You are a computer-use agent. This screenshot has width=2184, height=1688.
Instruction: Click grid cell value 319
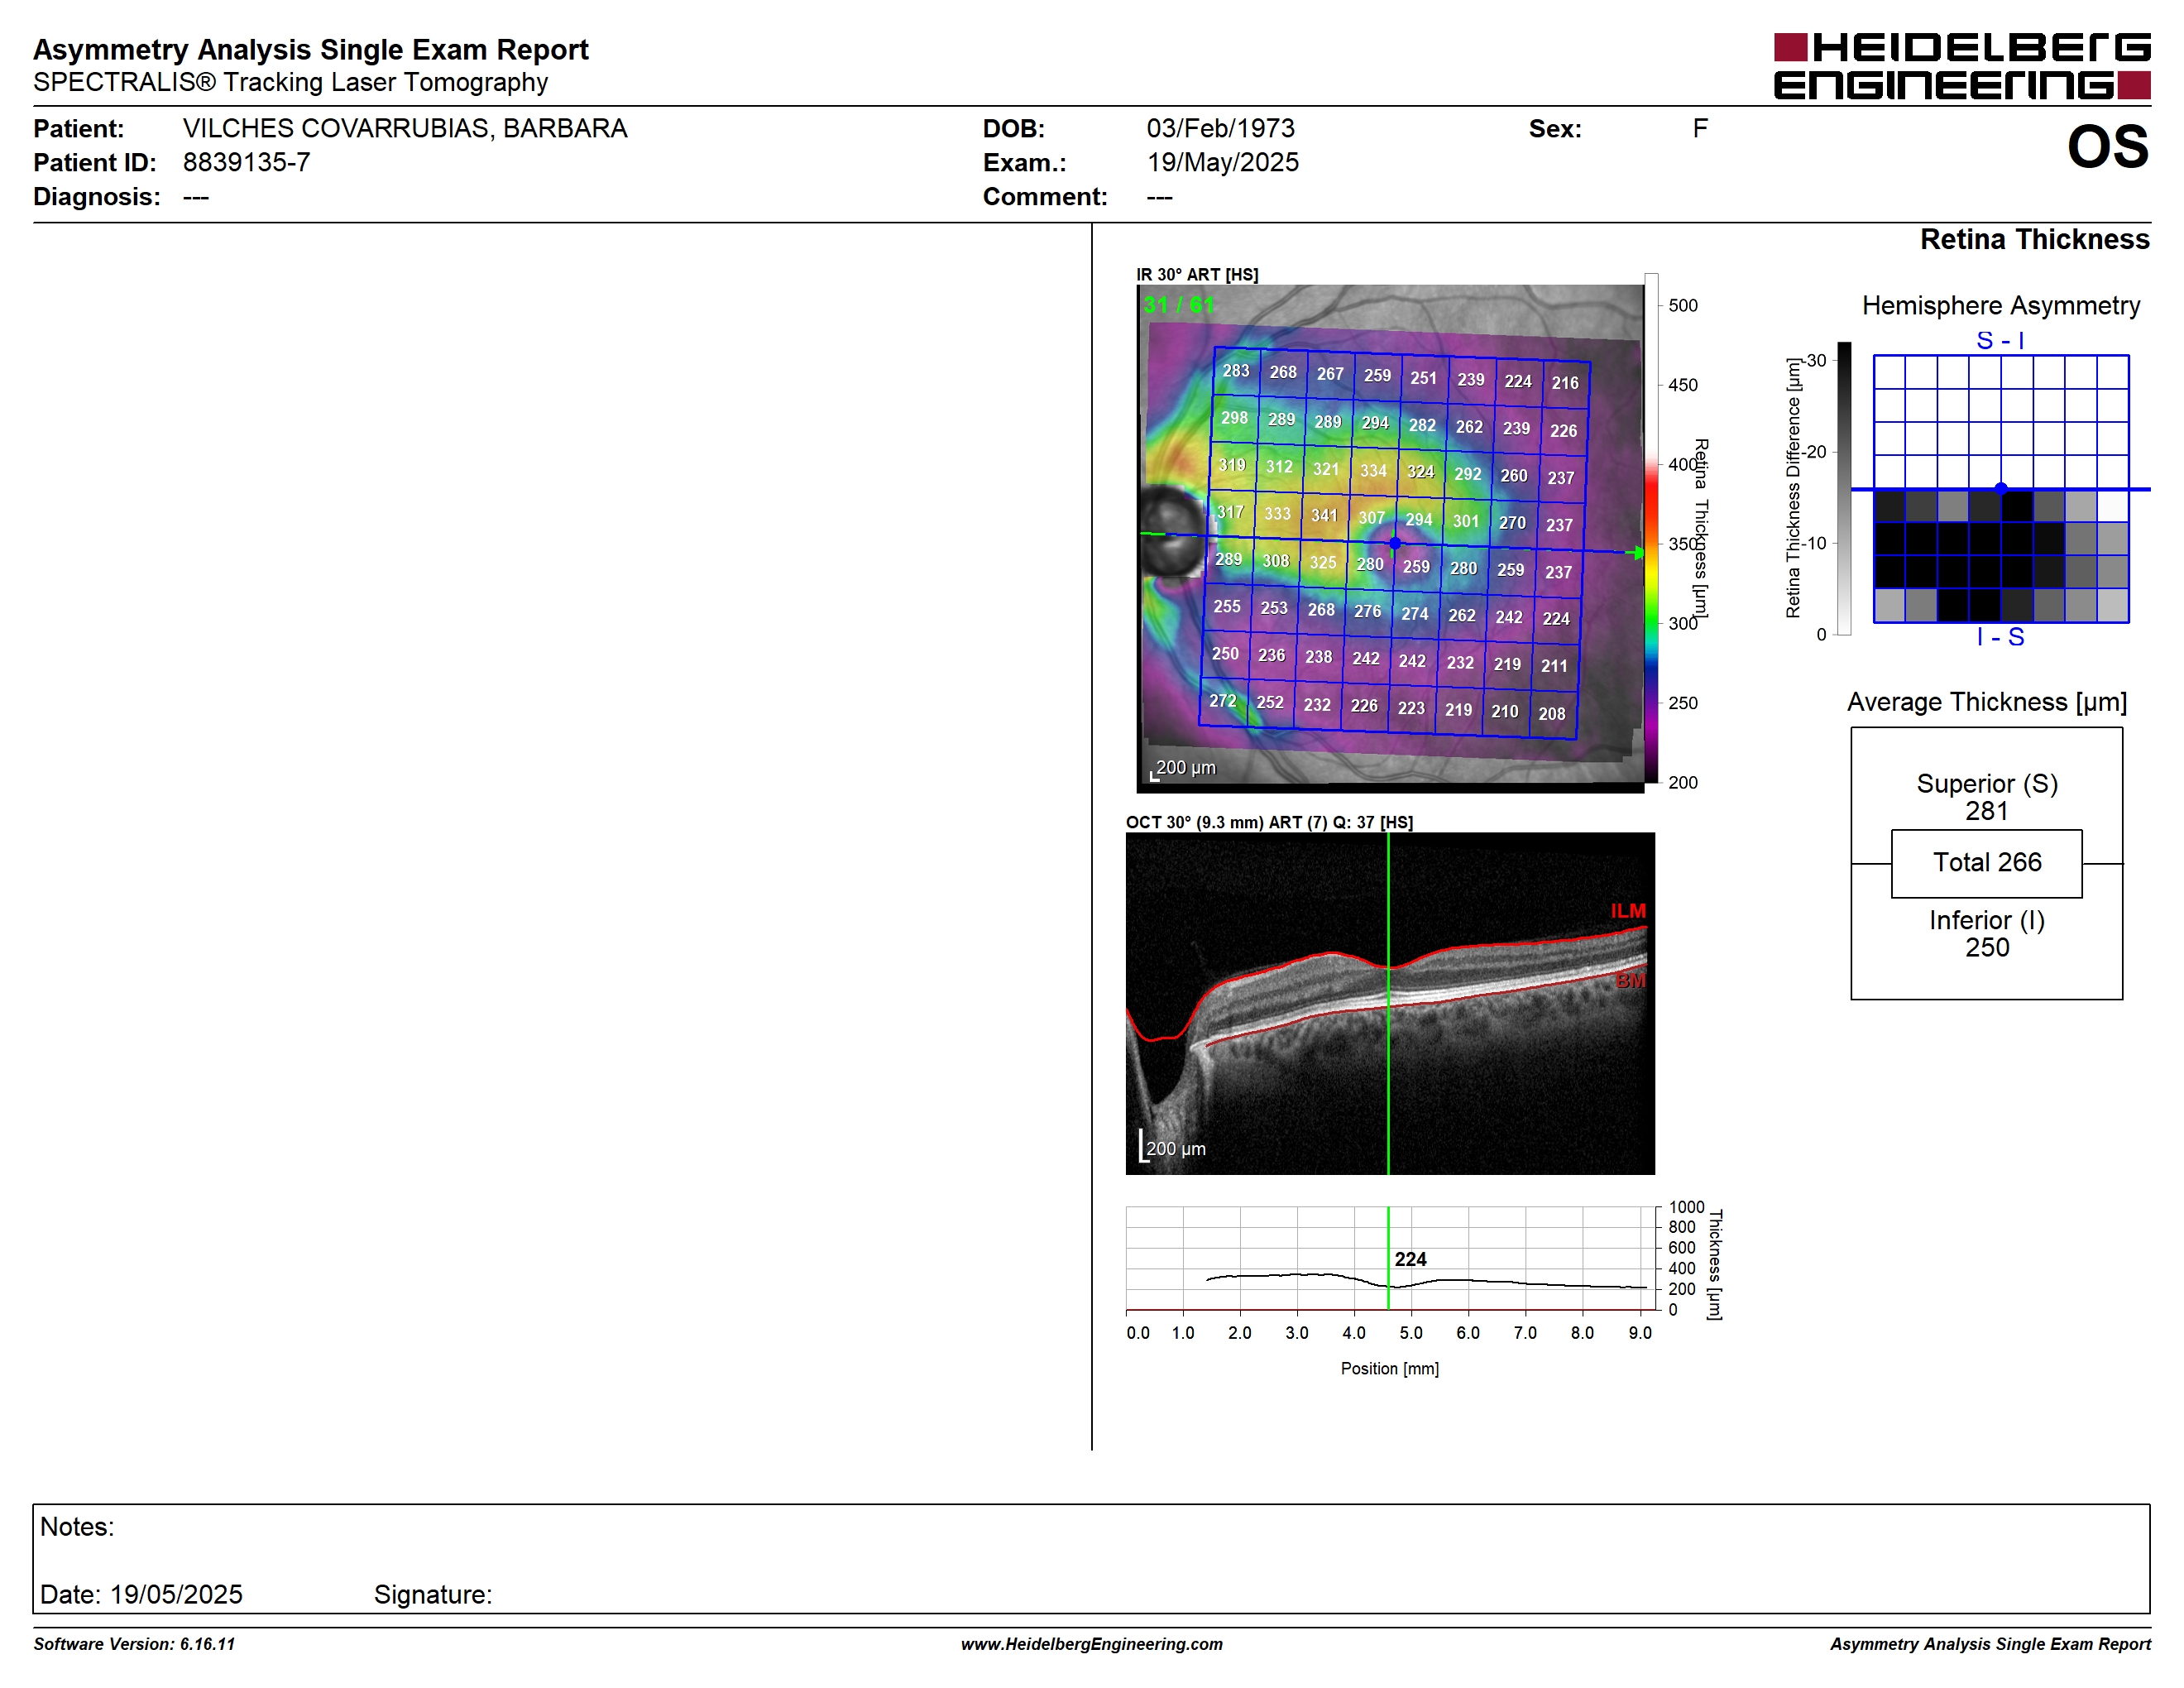1232,464
